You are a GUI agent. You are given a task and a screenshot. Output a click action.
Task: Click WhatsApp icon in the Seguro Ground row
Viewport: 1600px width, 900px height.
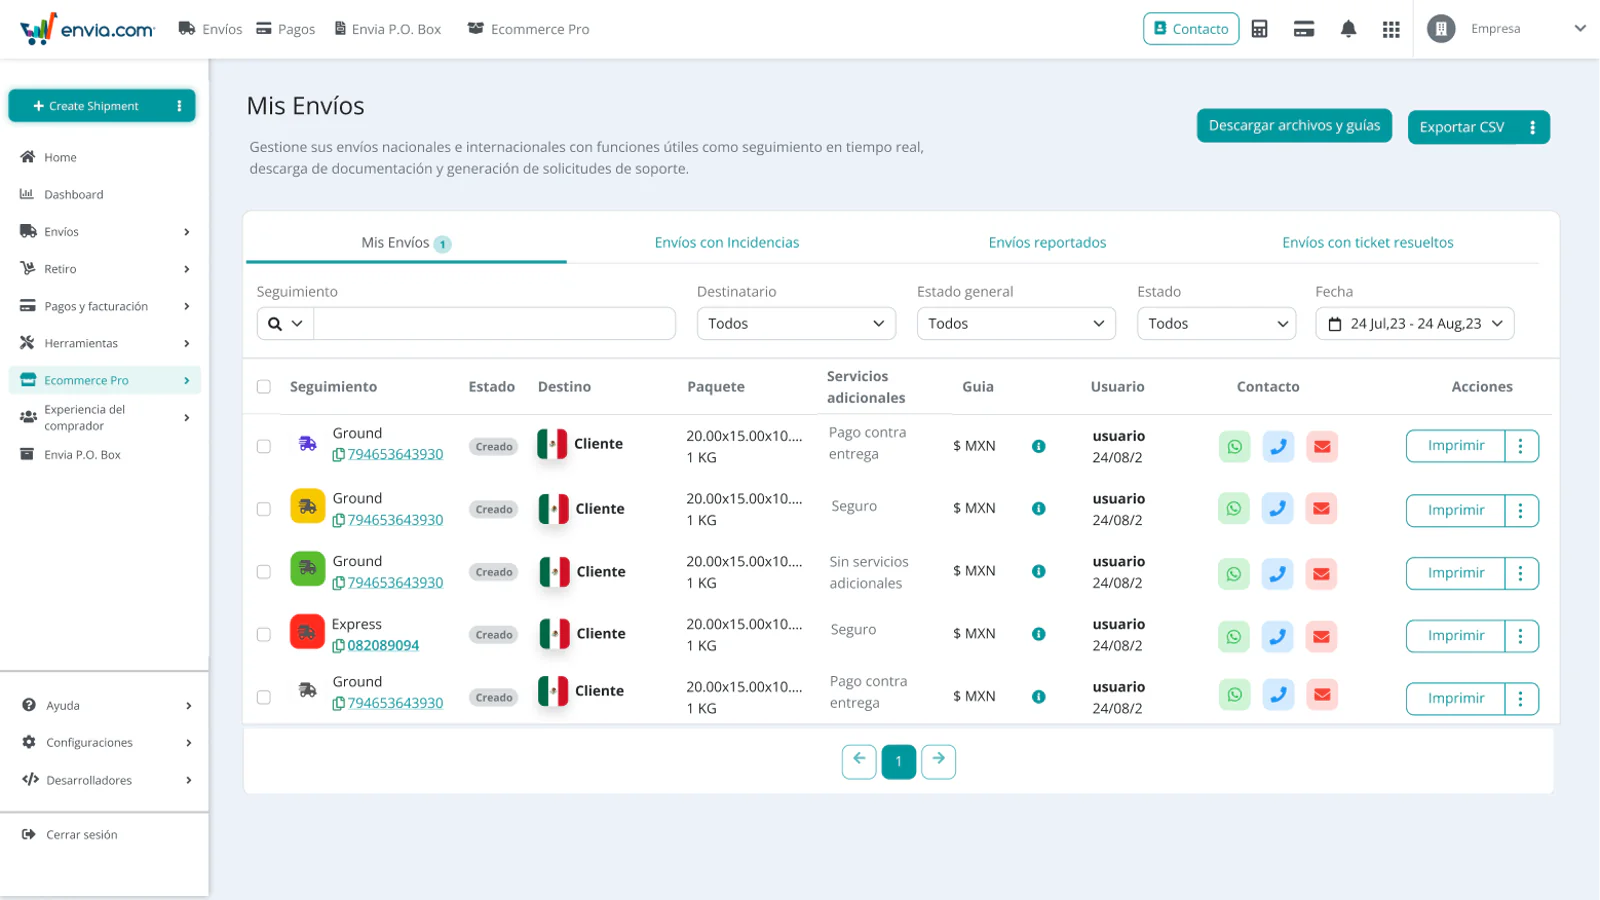[x=1234, y=509]
